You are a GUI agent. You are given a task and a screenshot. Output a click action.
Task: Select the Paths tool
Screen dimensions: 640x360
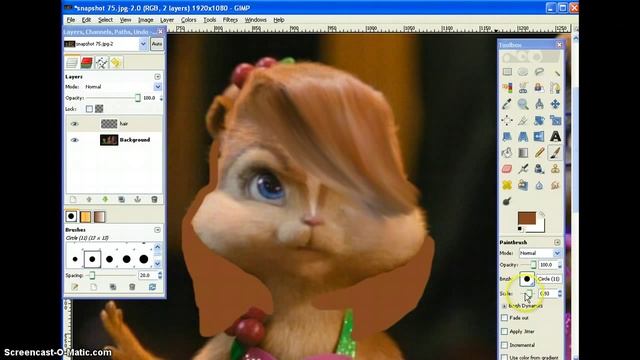(x=555, y=88)
